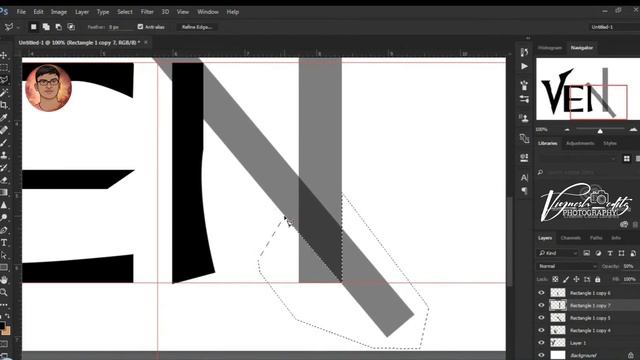
Task: Select the Brush tool
Action: click(4, 143)
